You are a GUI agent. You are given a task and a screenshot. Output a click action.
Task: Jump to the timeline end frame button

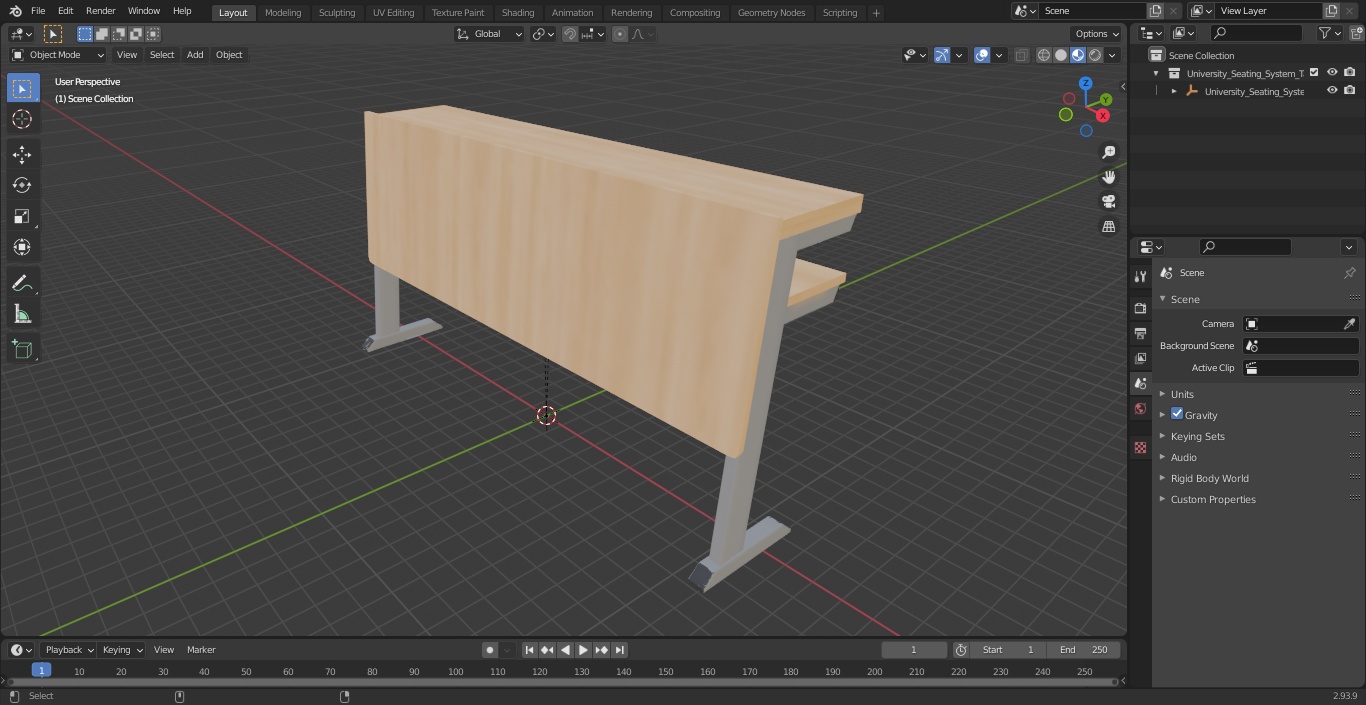click(619, 650)
